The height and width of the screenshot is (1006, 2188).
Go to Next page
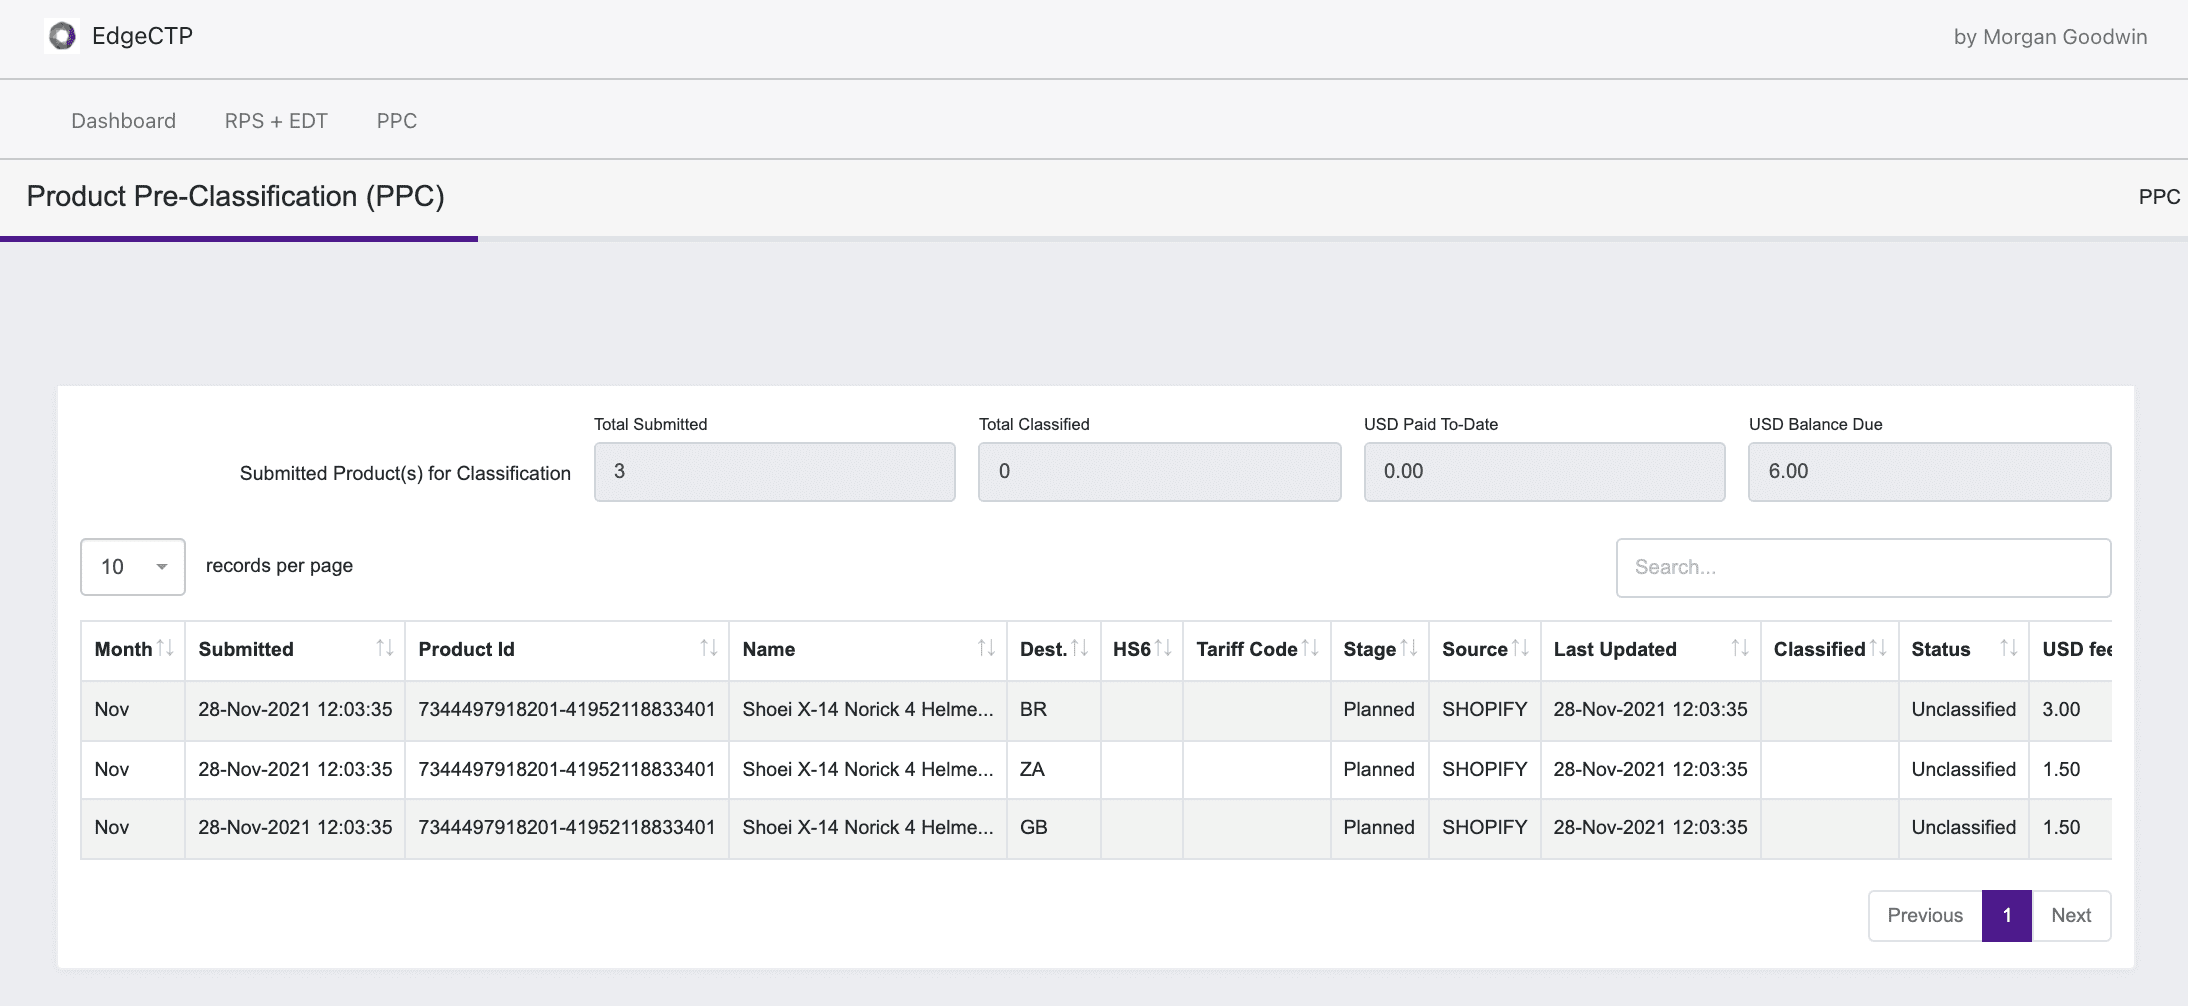(2071, 915)
